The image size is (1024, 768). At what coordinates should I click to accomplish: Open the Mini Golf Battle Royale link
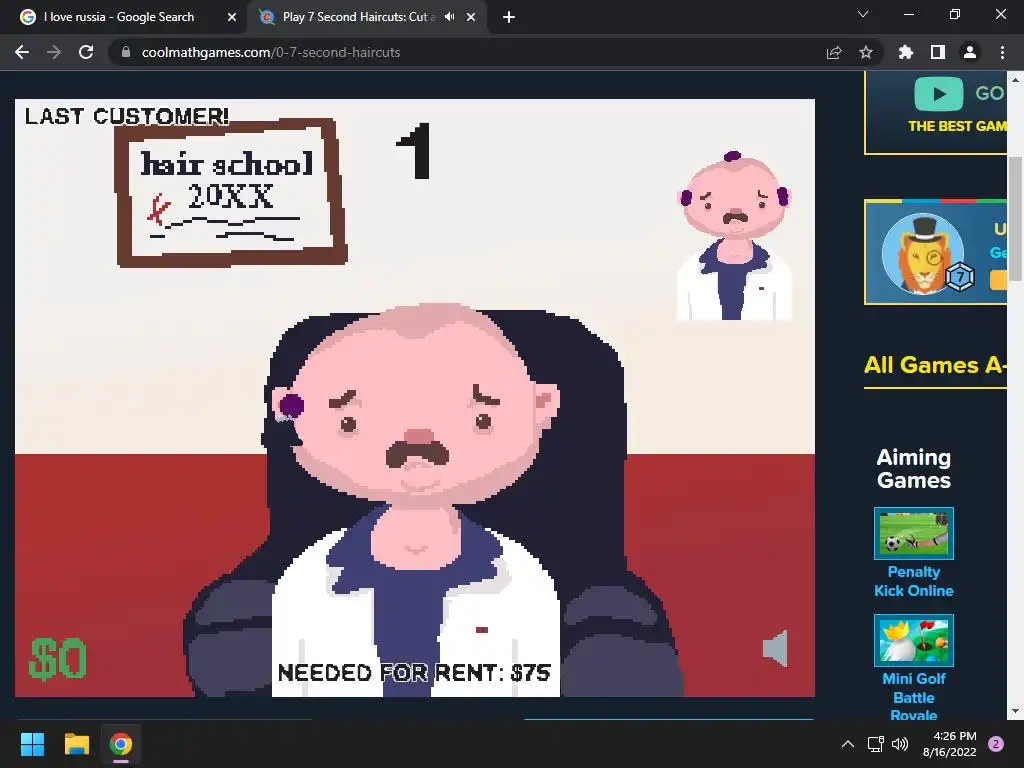(914, 697)
